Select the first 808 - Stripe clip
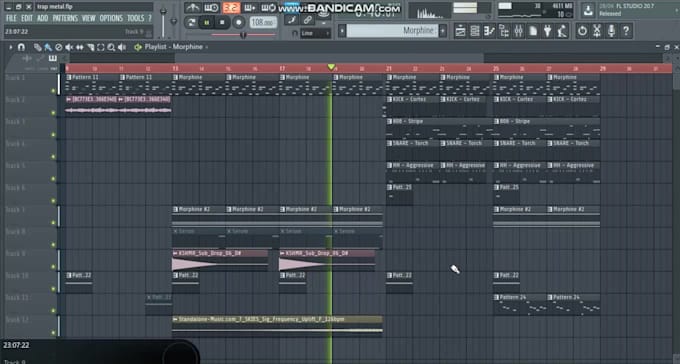This screenshot has height=364, width=680. point(439,129)
